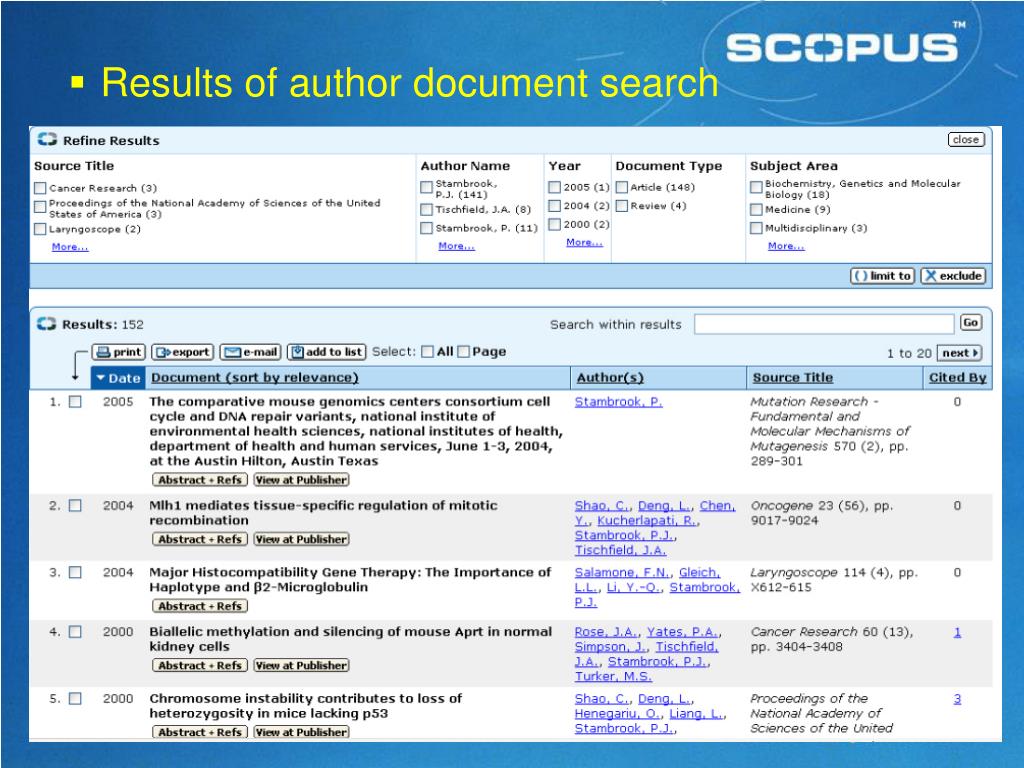Select result 3 checkbox
Image resolution: width=1024 pixels, height=768 pixels.
[x=76, y=572]
